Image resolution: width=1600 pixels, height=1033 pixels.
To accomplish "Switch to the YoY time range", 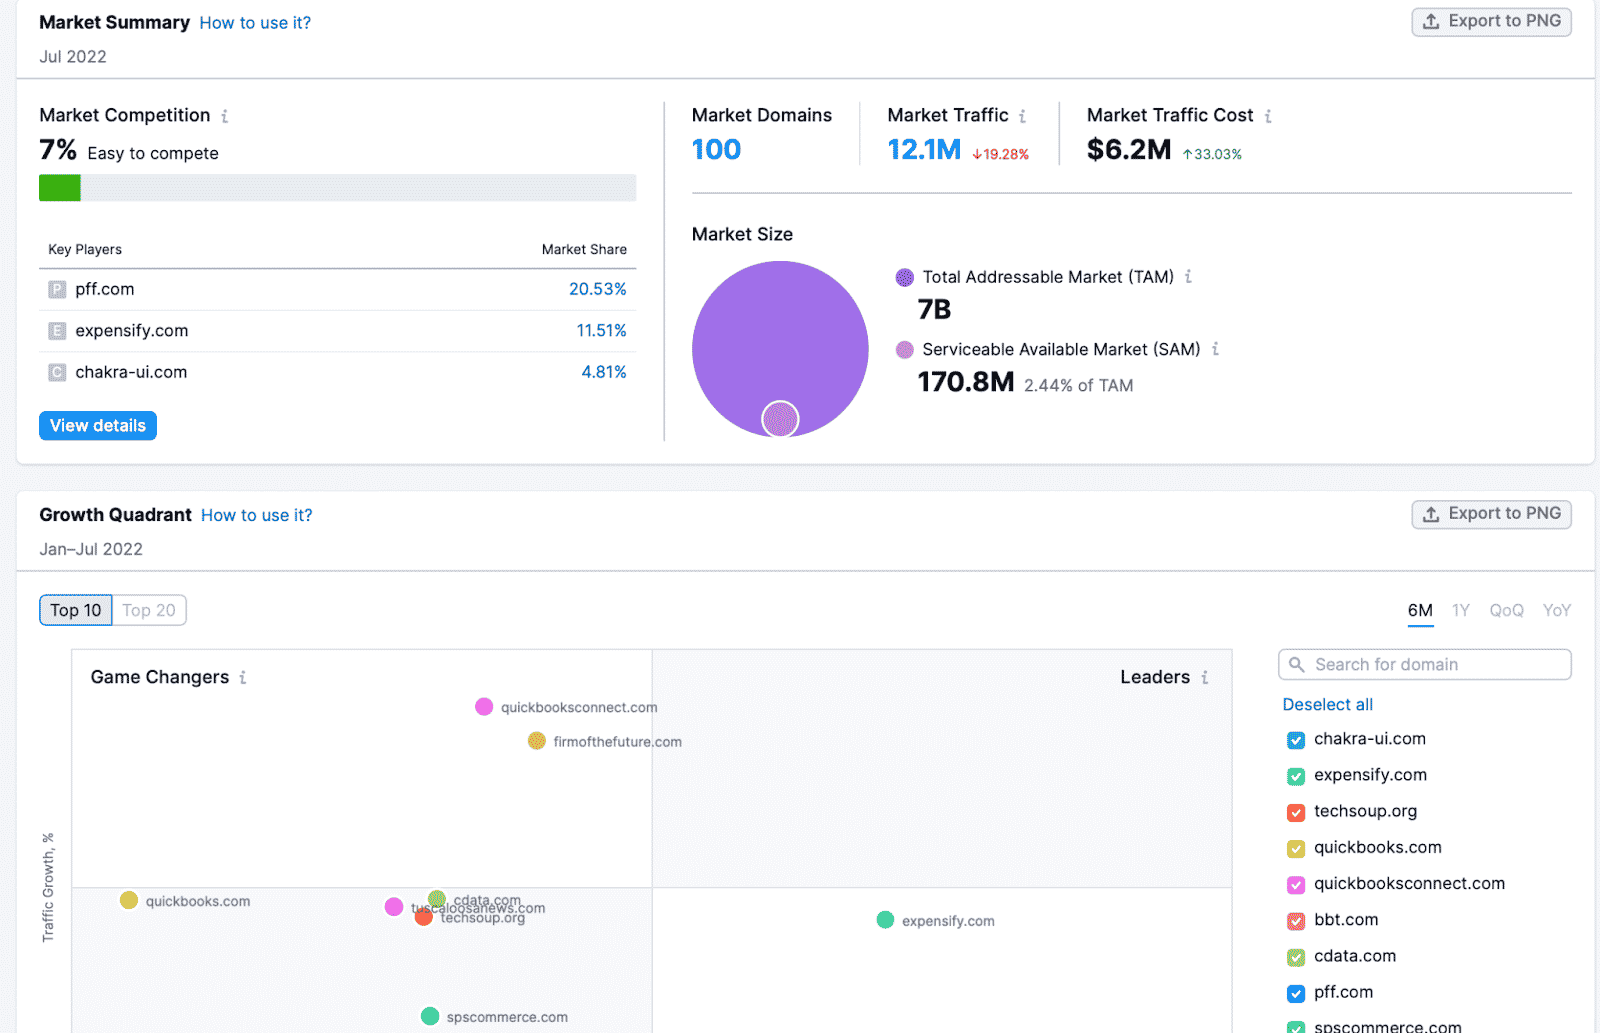I will [1557, 610].
